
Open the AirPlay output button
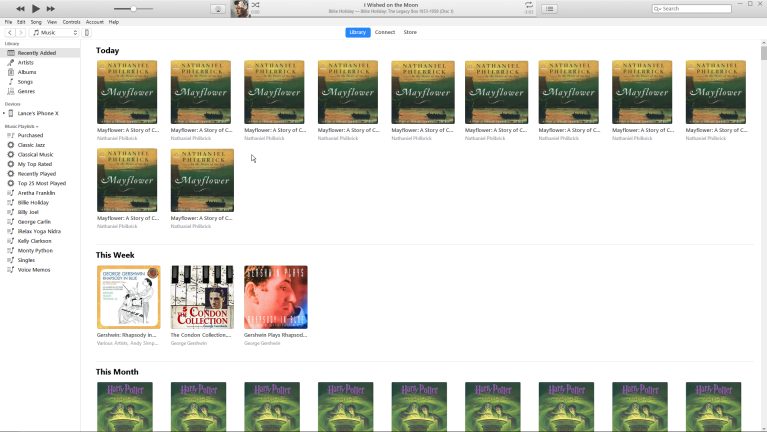[x=218, y=9]
